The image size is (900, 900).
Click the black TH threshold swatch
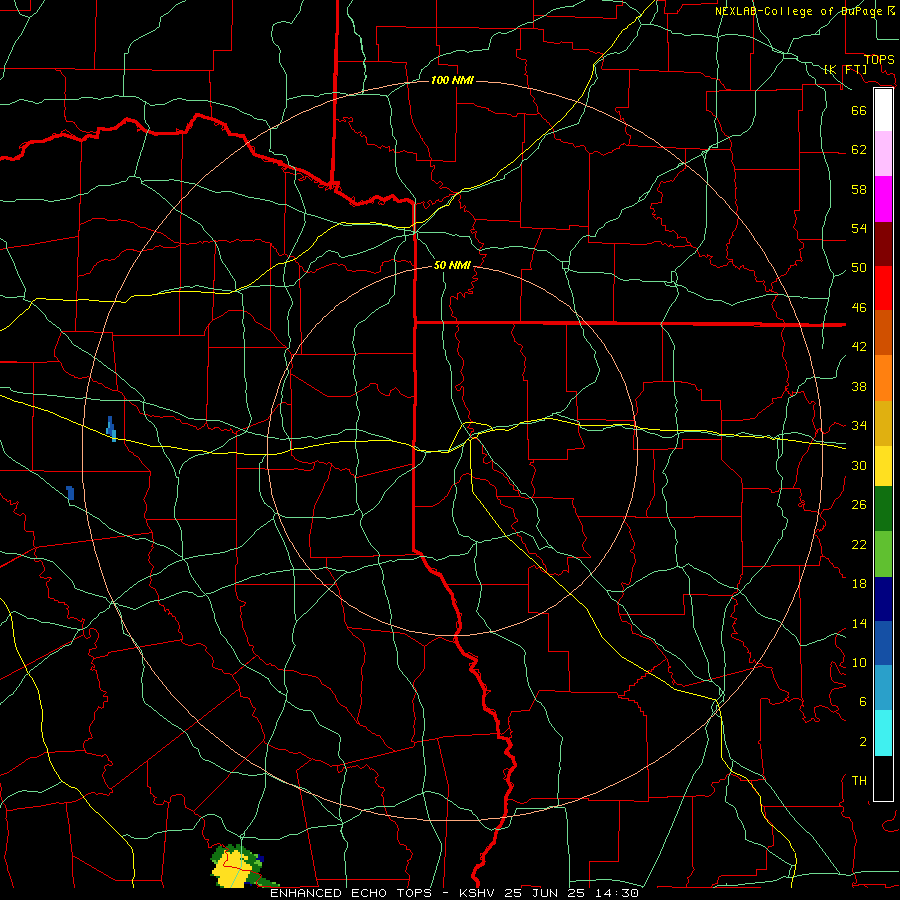pos(883,778)
